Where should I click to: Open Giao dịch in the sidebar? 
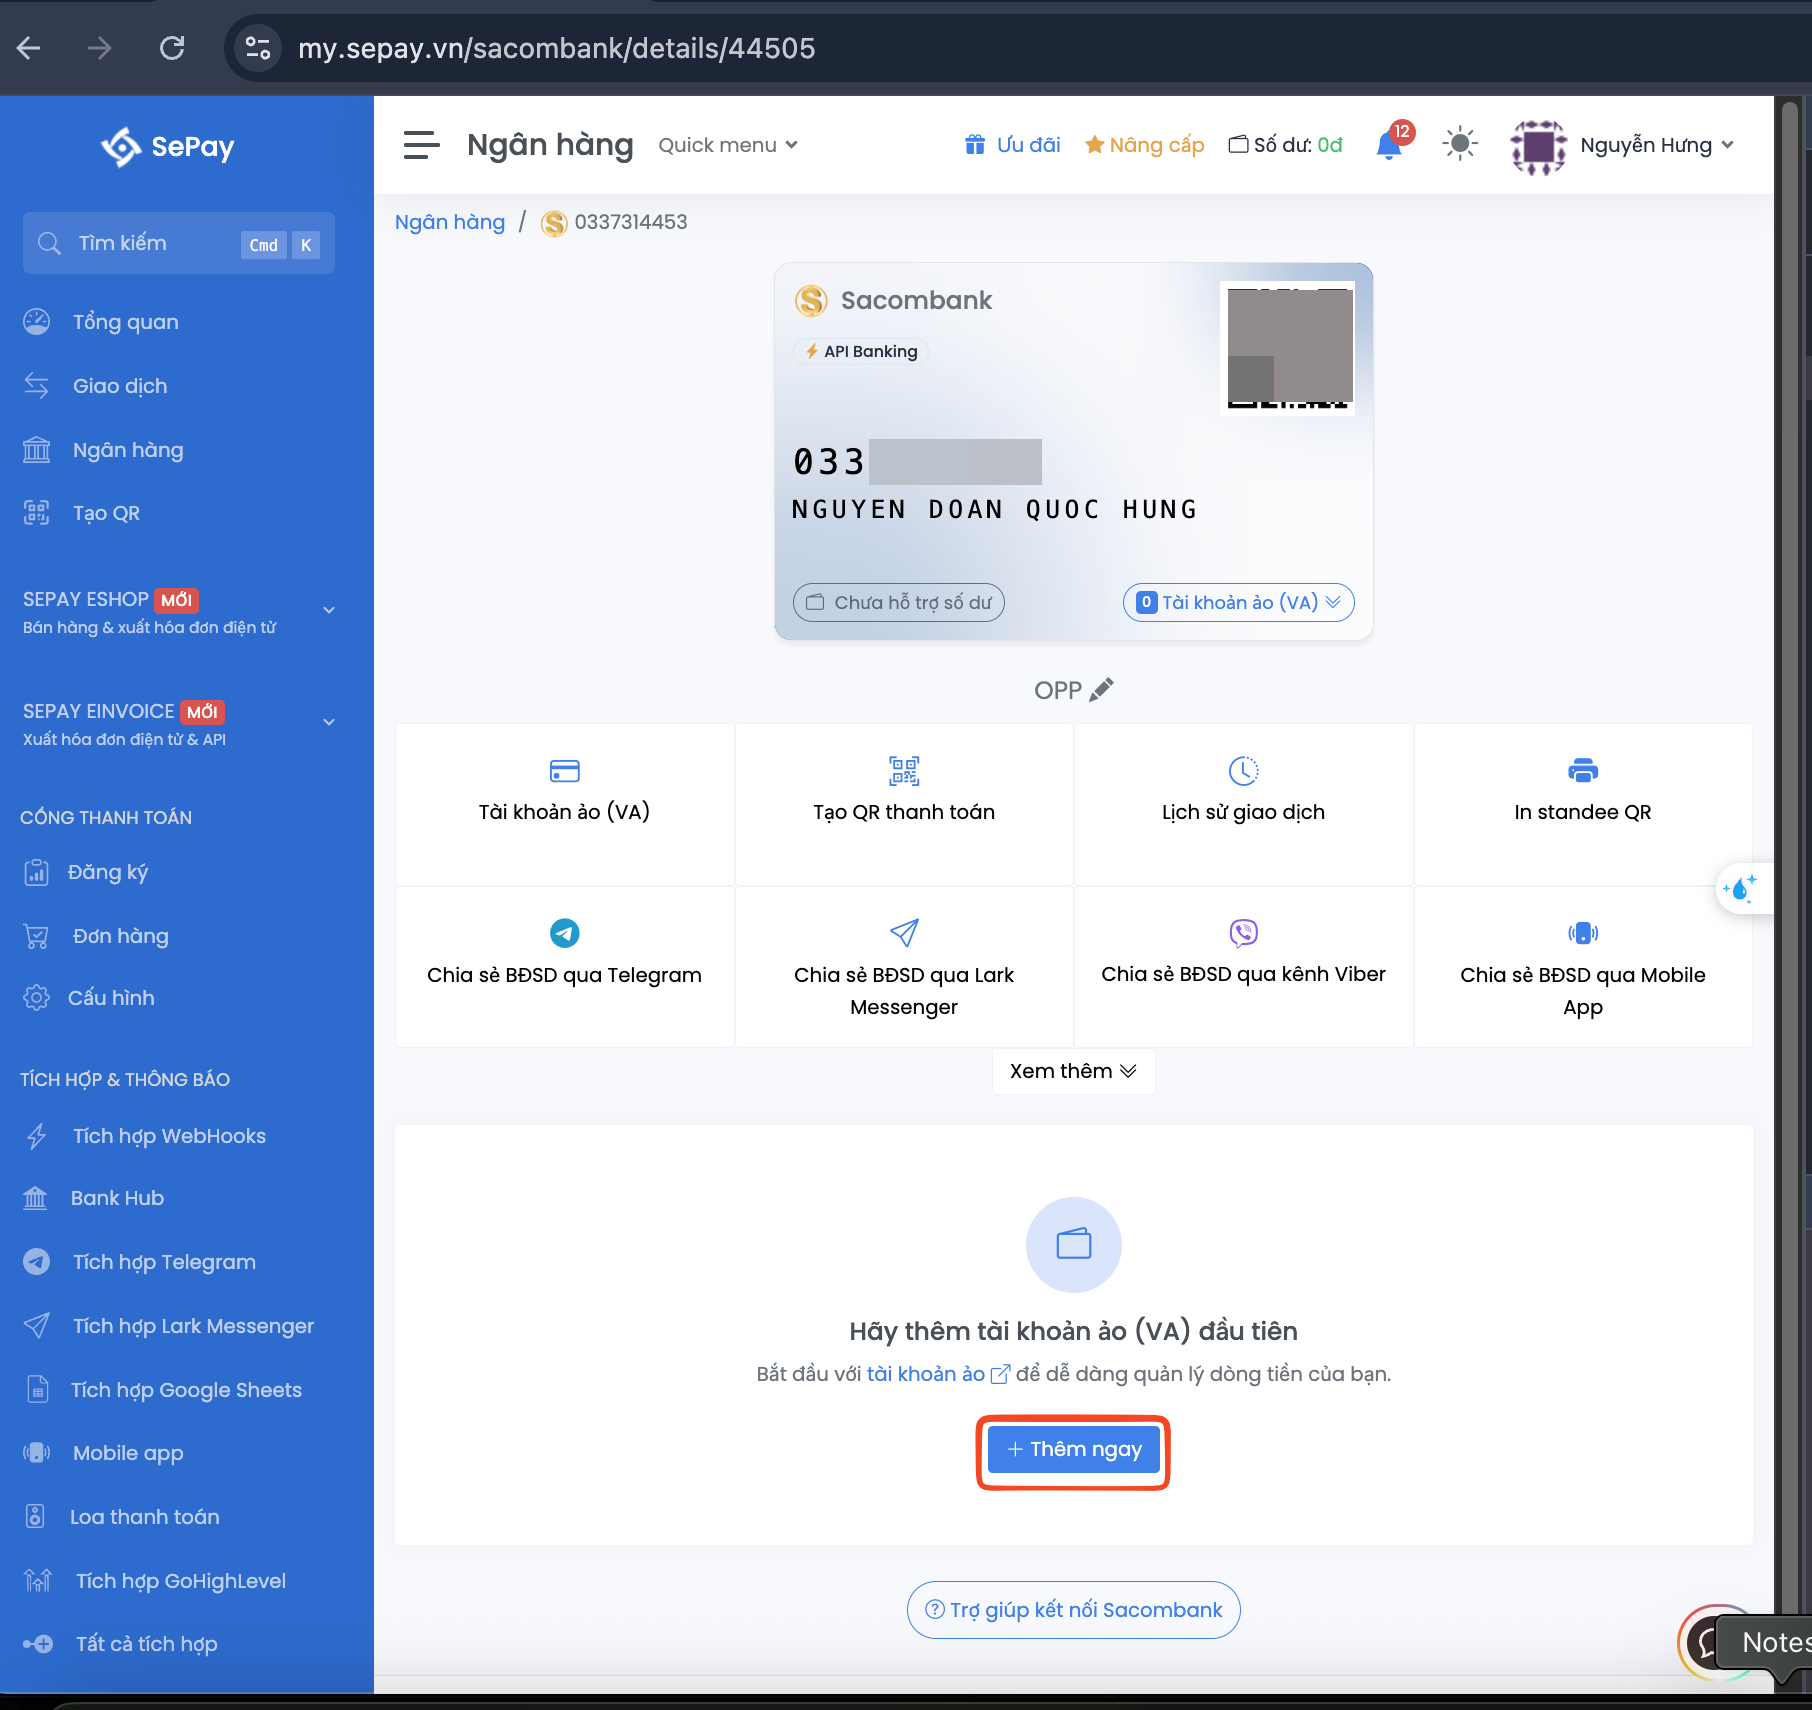tap(119, 386)
